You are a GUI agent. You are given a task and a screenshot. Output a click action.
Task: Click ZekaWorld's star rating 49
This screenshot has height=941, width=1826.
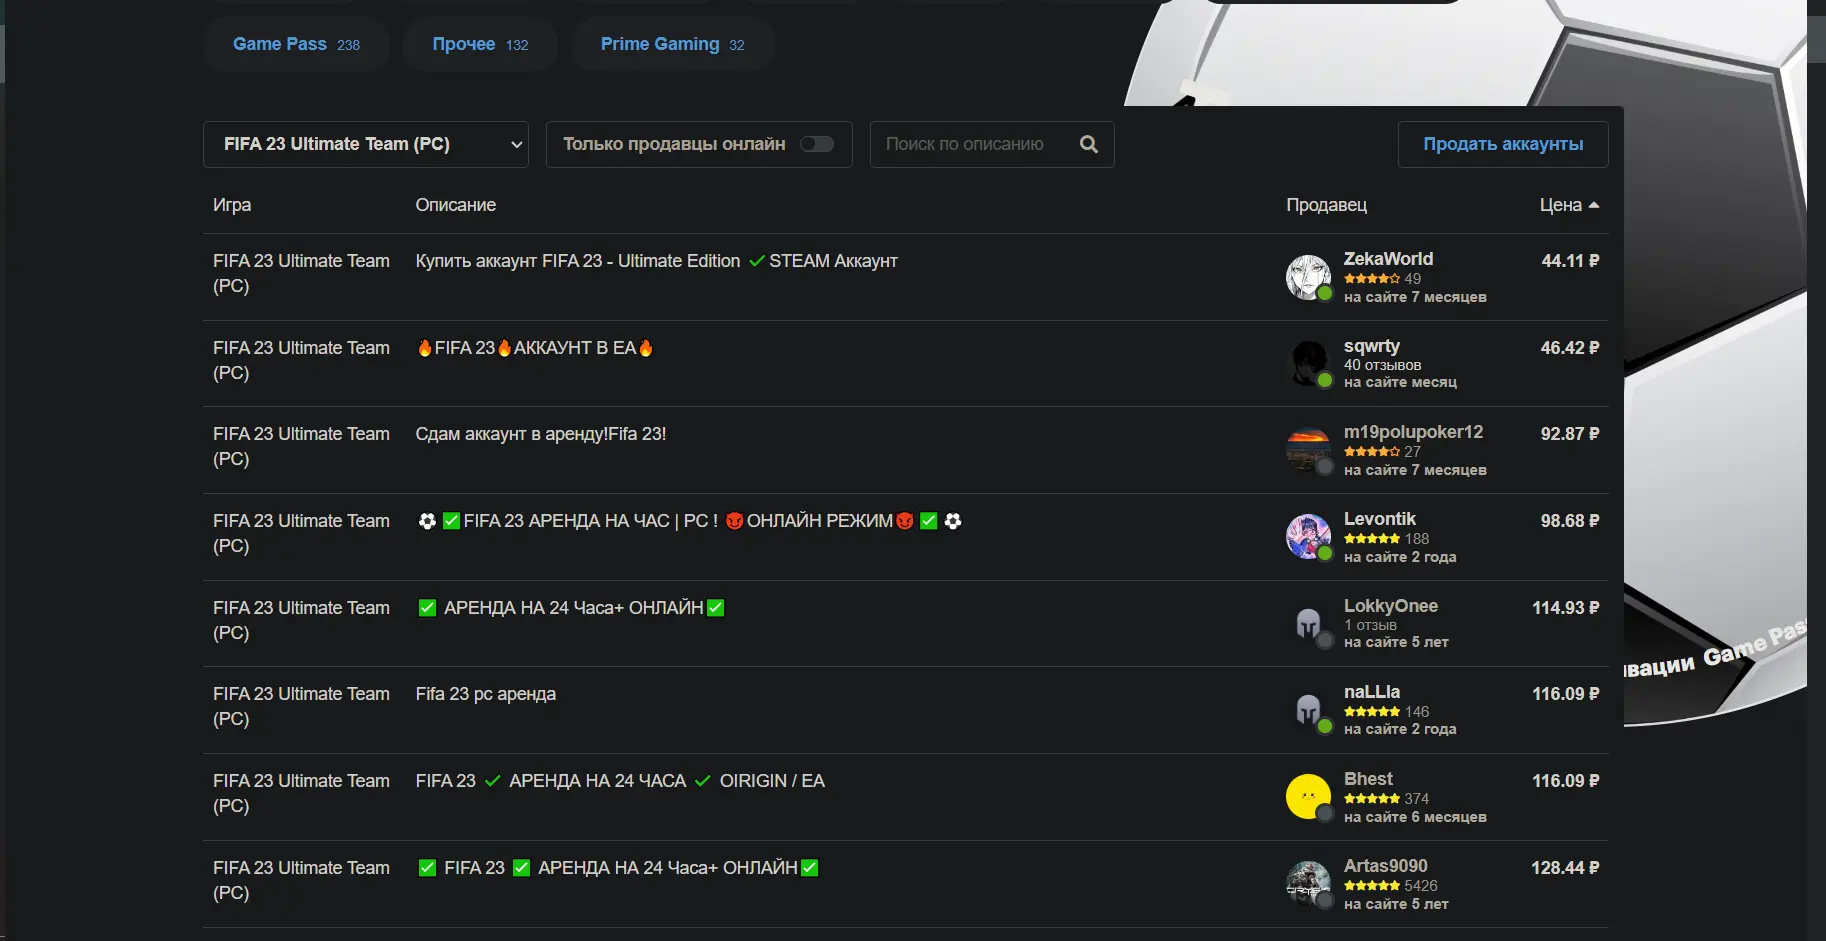[1382, 279]
